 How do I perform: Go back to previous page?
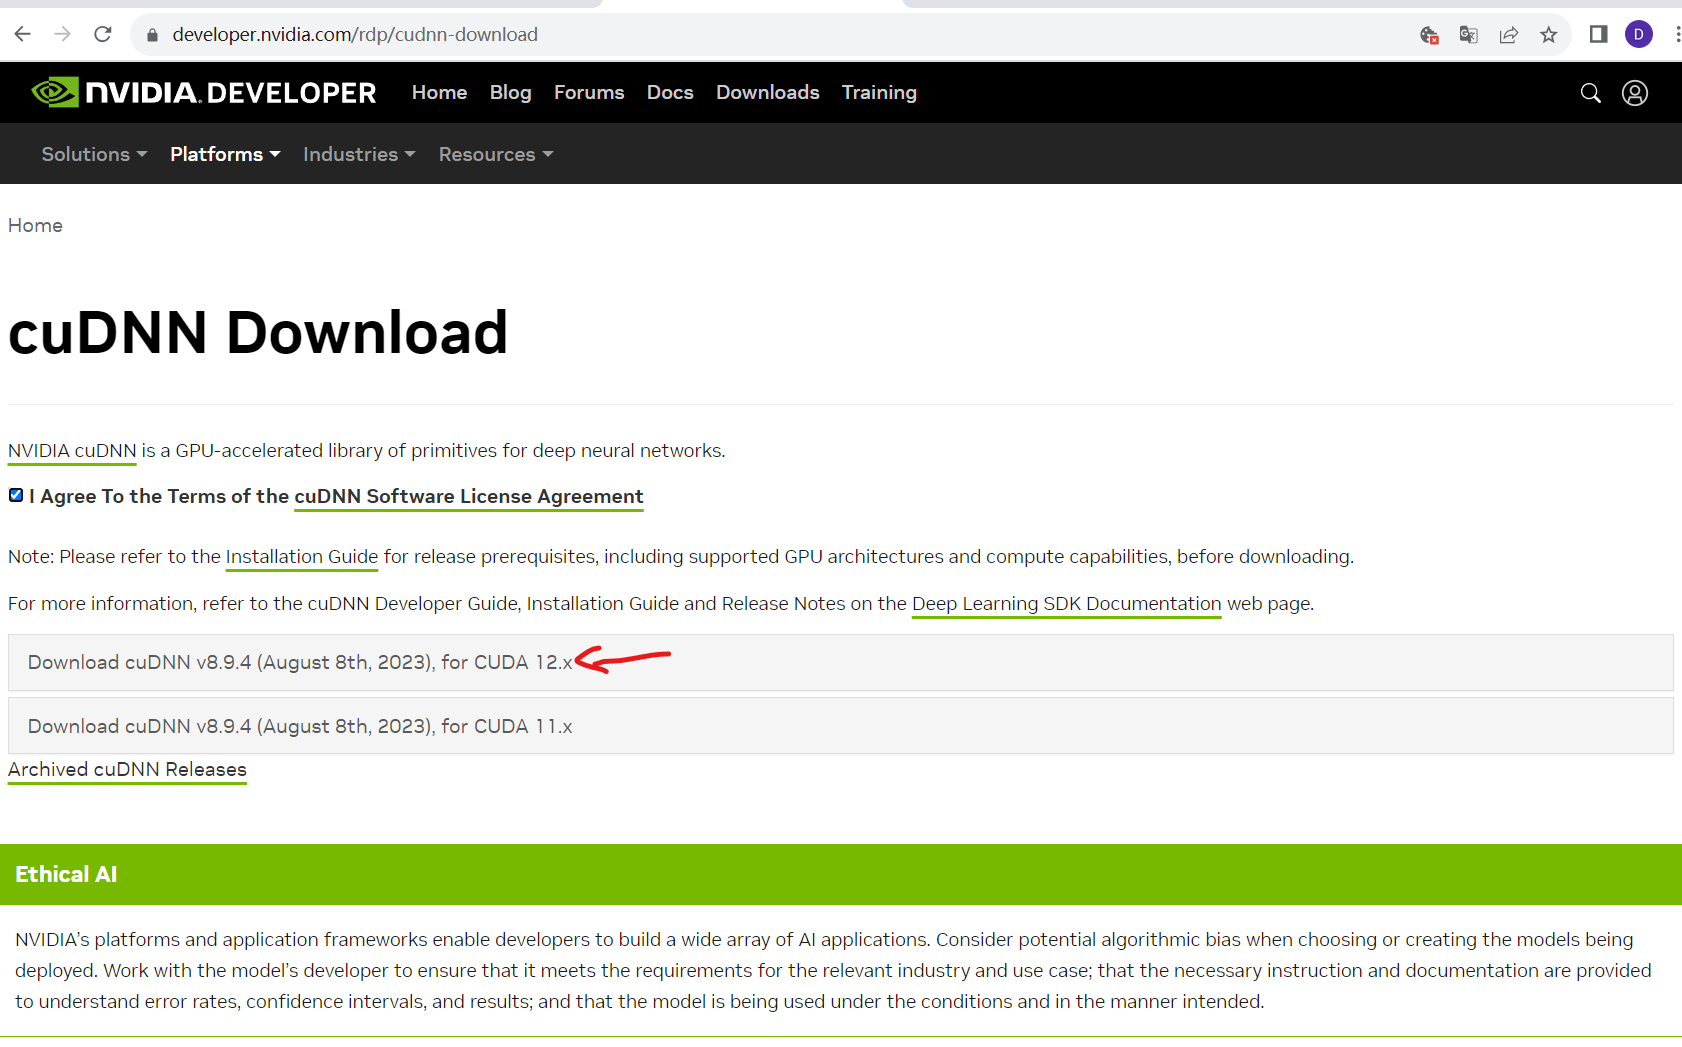coord(22,34)
